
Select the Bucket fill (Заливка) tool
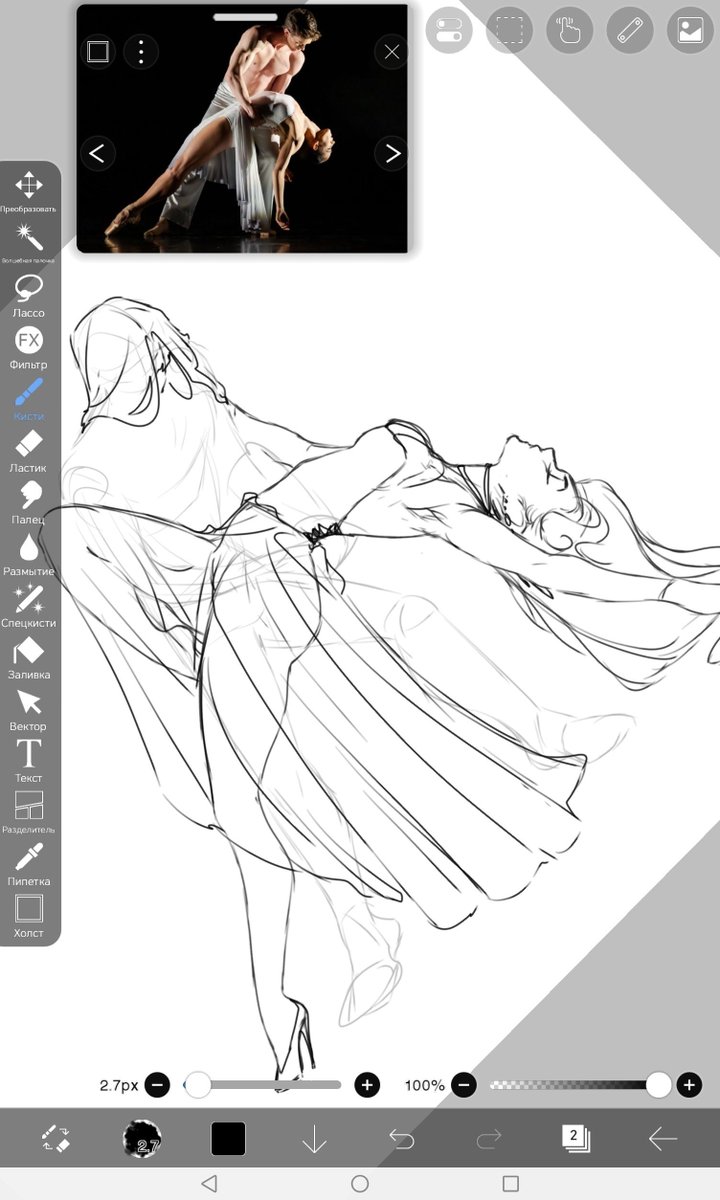point(29,657)
